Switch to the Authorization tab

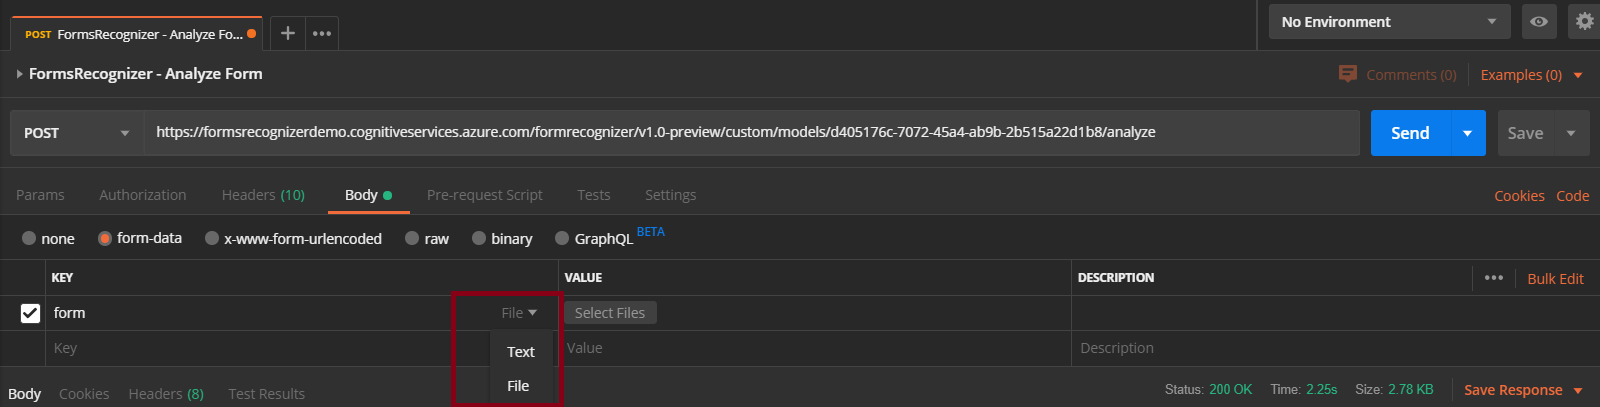(142, 195)
